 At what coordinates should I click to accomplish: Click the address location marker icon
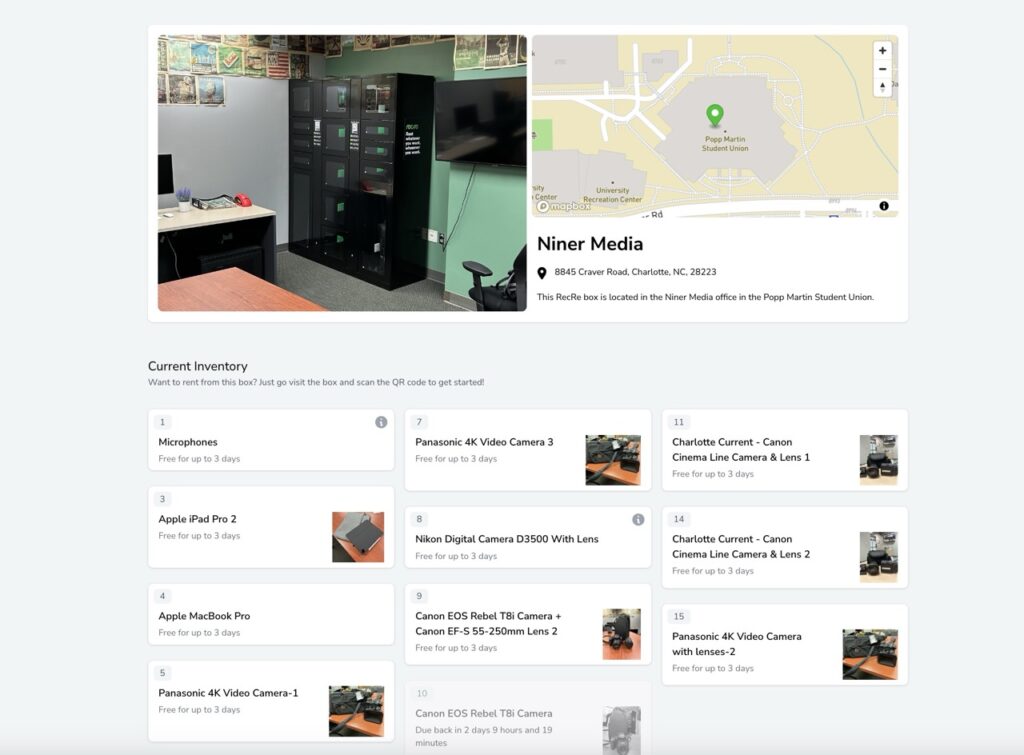coord(542,273)
